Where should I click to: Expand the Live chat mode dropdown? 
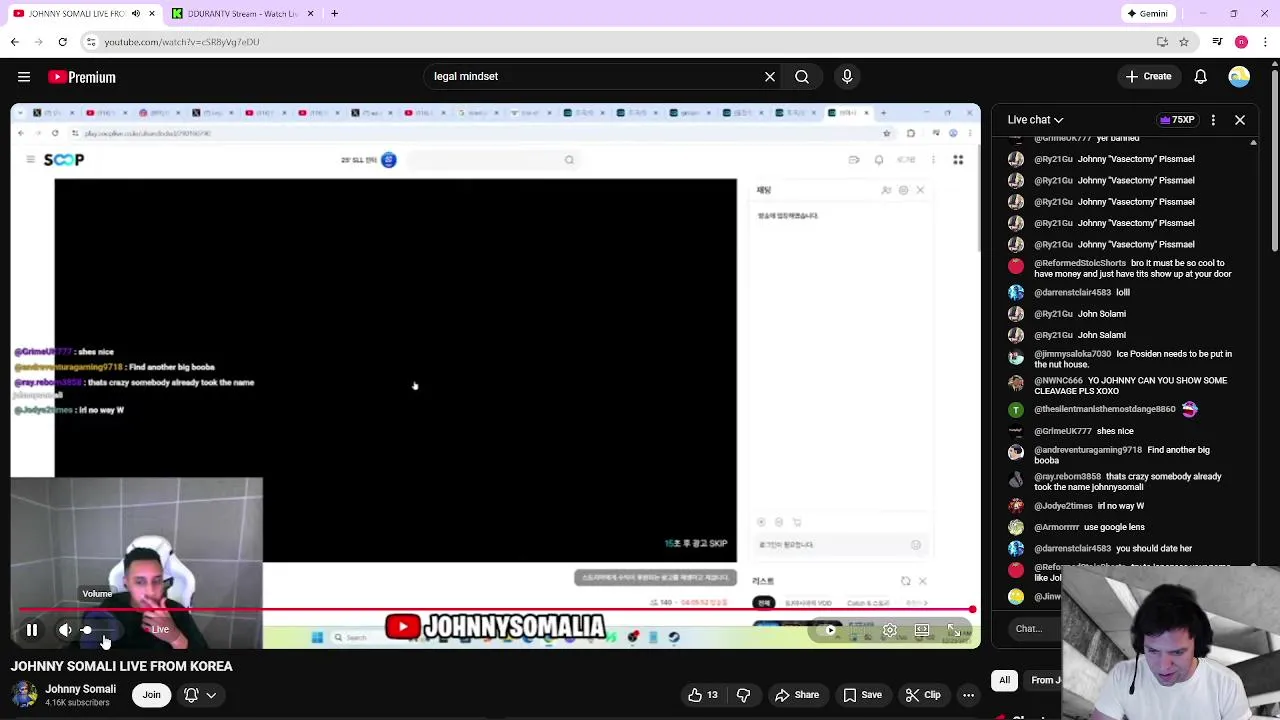click(1035, 120)
